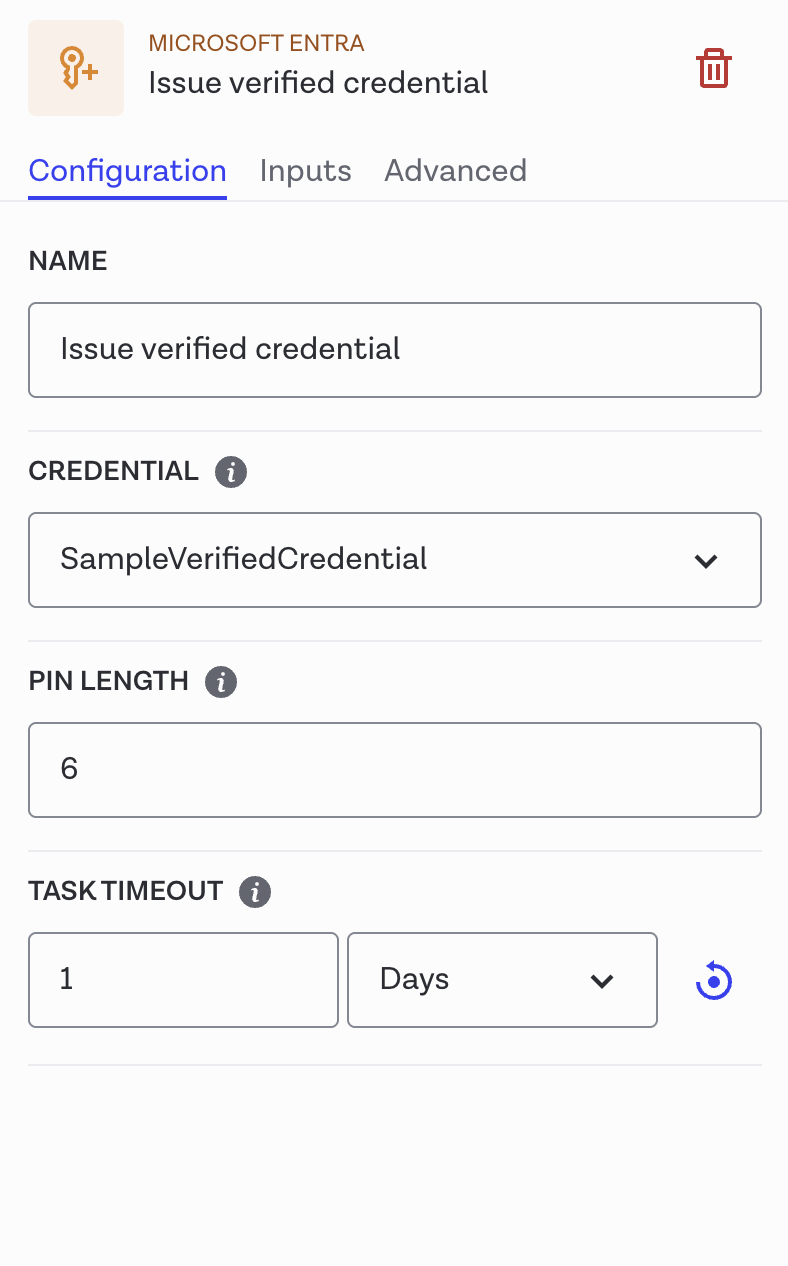Screen dimensions: 788x1266
Task: Show info for the PIN Length field
Action: (221, 682)
